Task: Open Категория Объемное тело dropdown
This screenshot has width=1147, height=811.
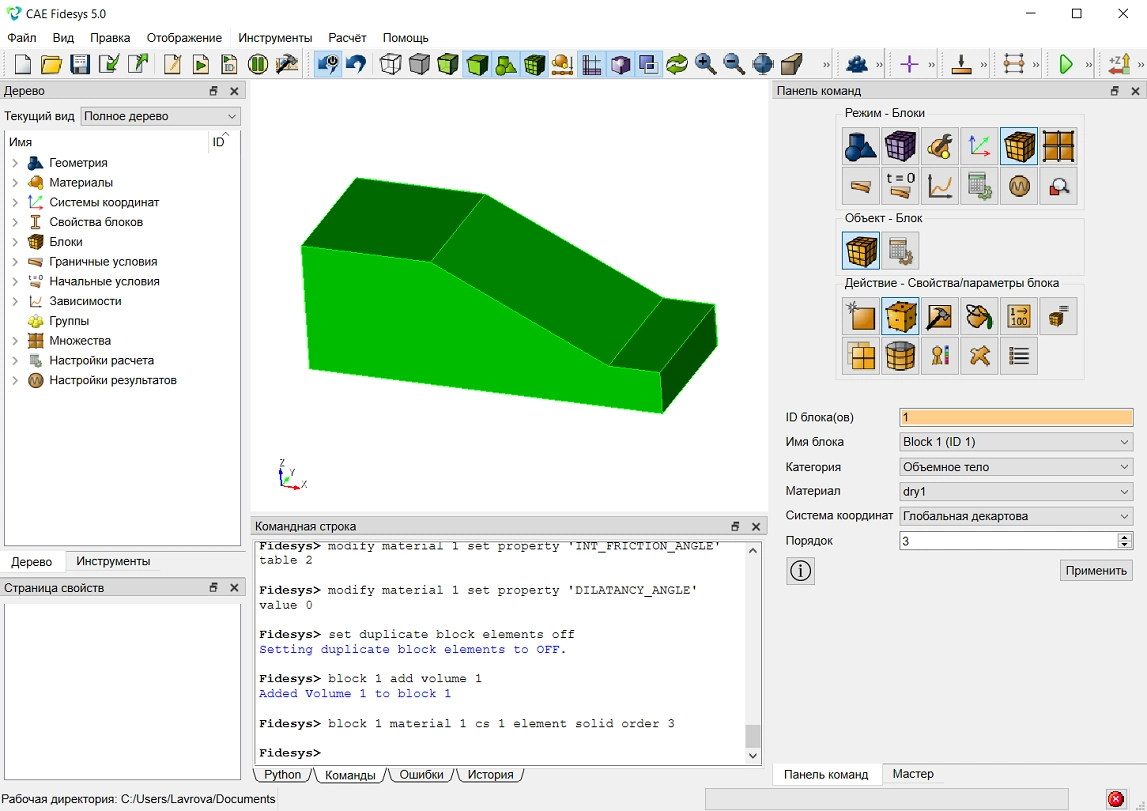Action: coord(1016,467)
